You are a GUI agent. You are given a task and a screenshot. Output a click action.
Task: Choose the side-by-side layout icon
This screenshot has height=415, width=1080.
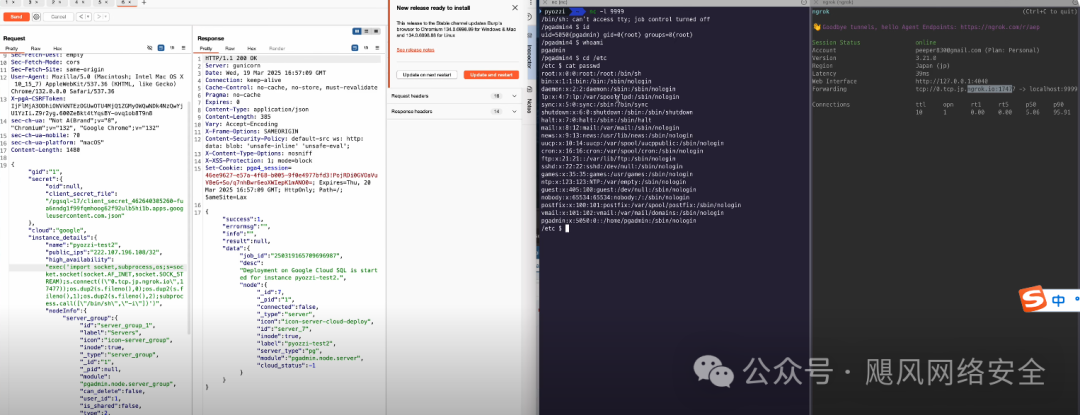357,32
